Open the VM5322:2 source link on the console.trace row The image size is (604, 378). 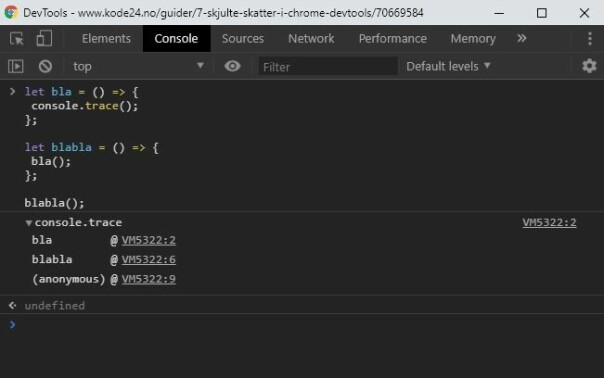[549, 222]
